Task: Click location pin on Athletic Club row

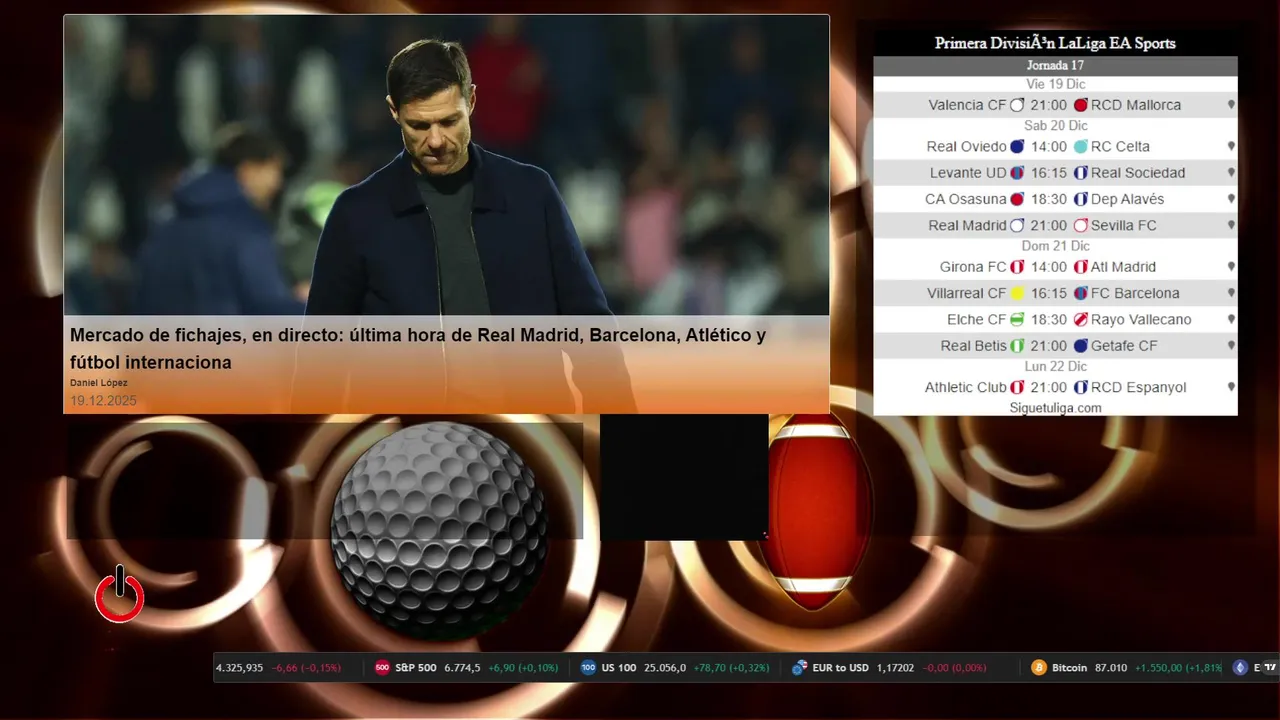Action: (1231, 387)
